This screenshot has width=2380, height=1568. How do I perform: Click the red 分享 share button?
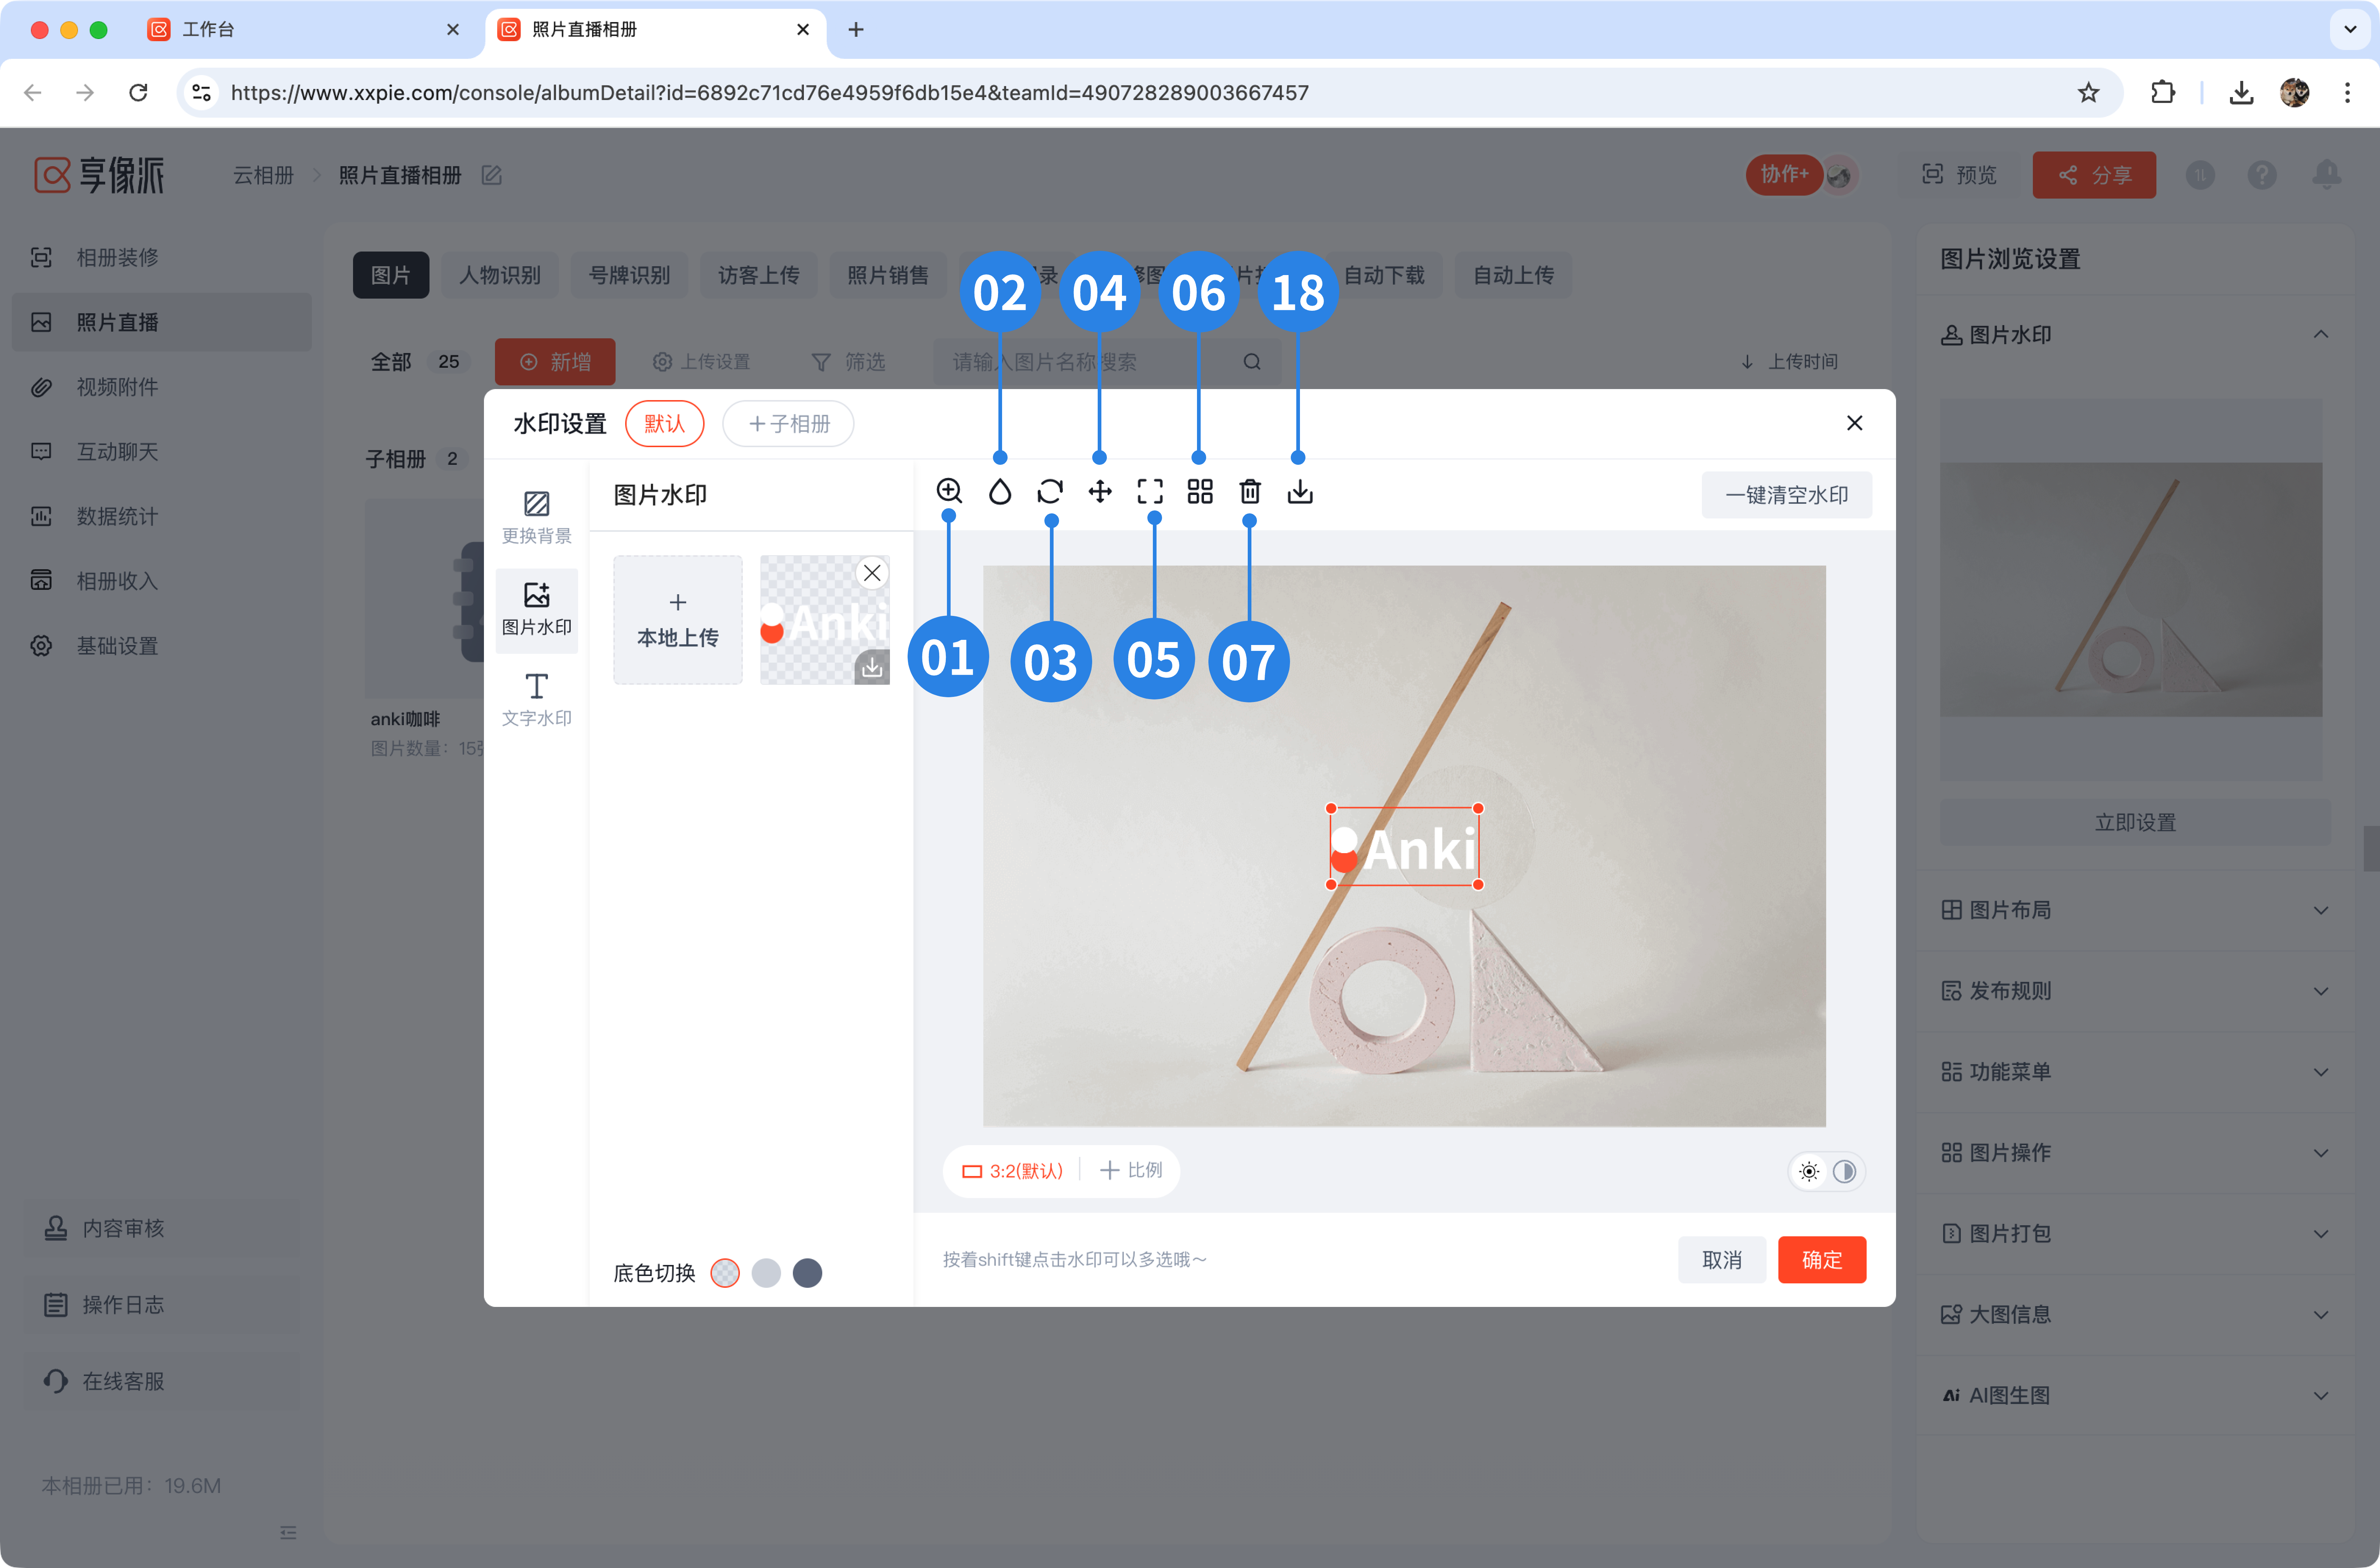coord(2094,175)
